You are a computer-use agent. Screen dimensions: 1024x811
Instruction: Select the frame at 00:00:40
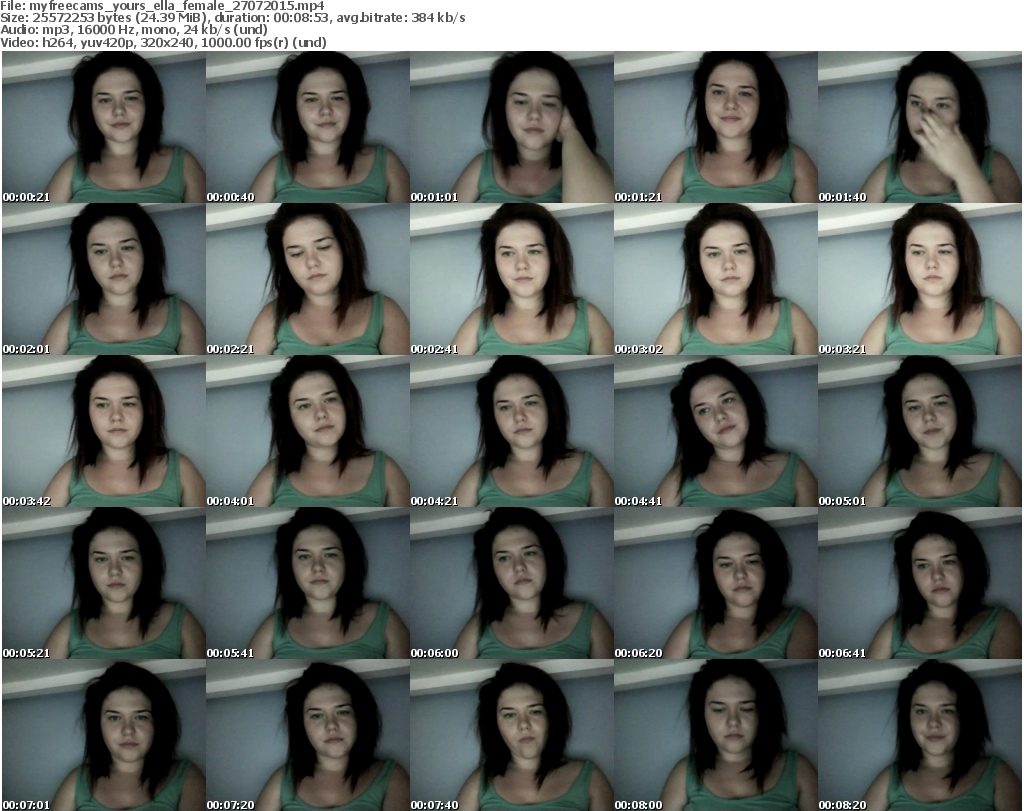pyautogui.click(x=308, y=127)
